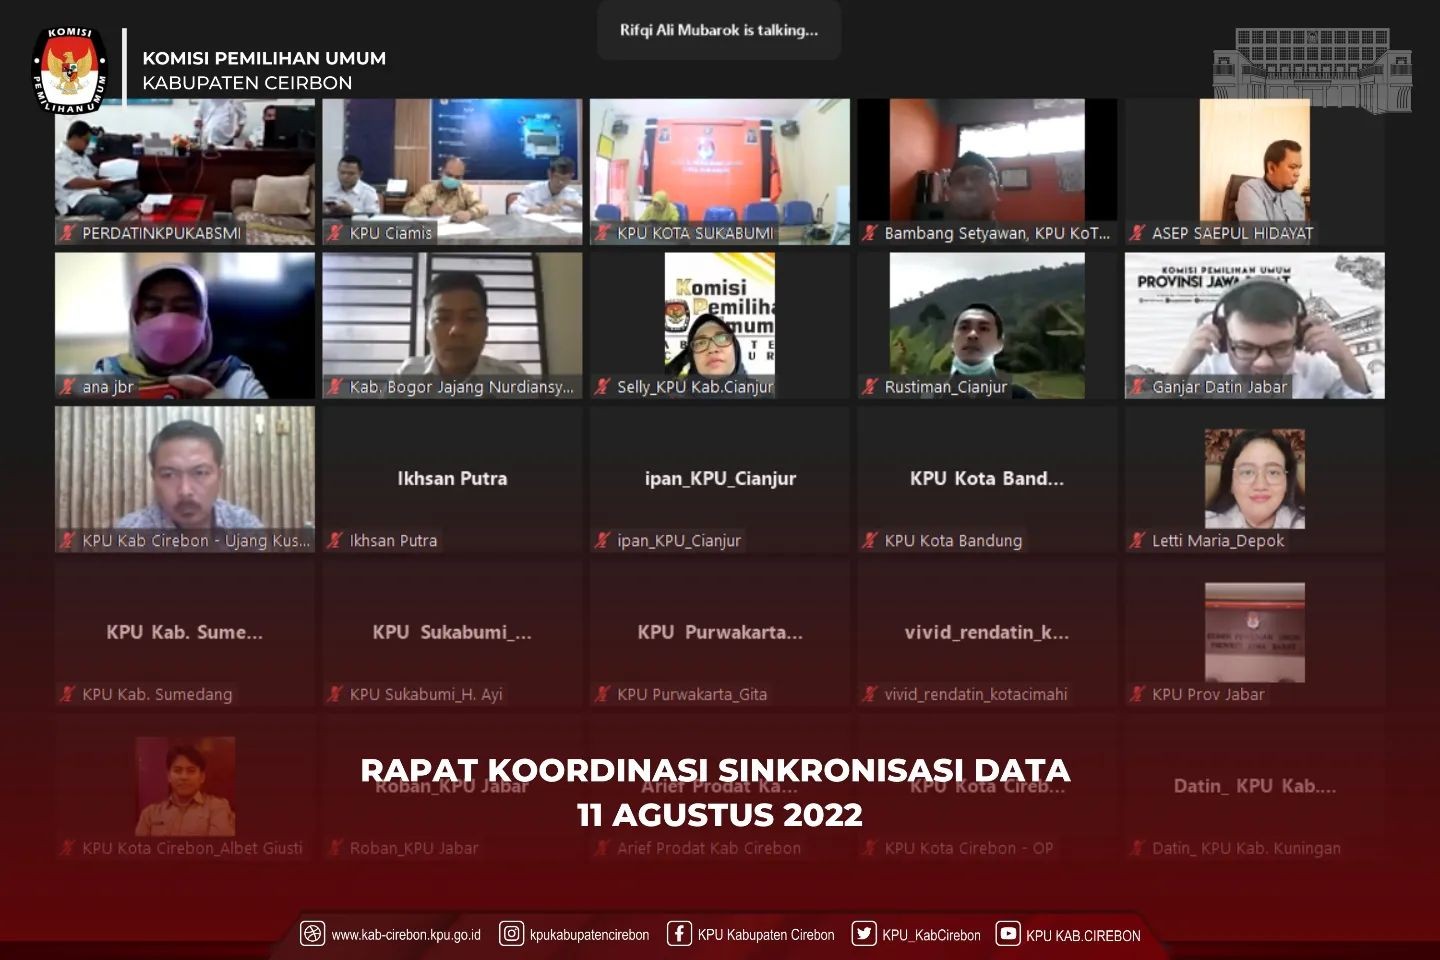Click the building illustration at top right
Image resolution: width=1440 pixels, height=960 pixels.
(1312, 68)
